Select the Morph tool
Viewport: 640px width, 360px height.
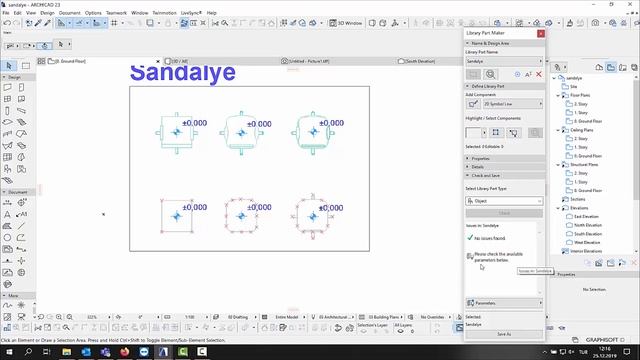tap(21, 157)
